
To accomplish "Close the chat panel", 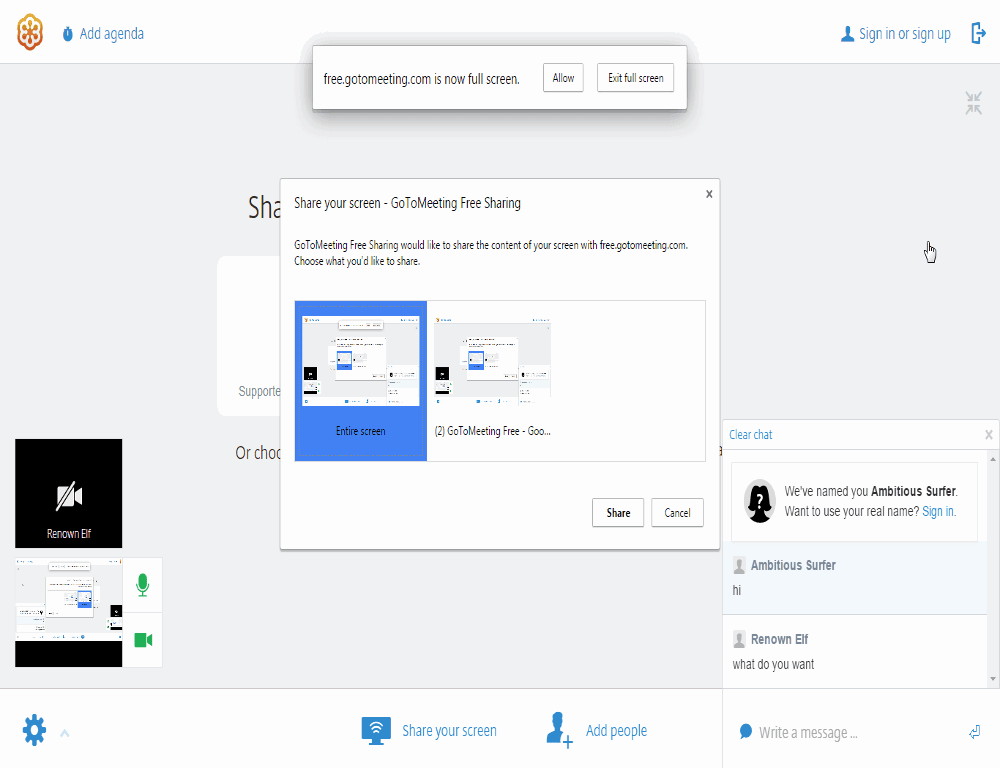I will tap(989, 435).
